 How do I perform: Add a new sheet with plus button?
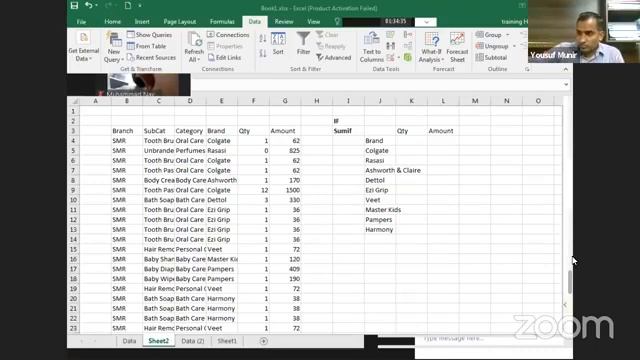[264, 341]
